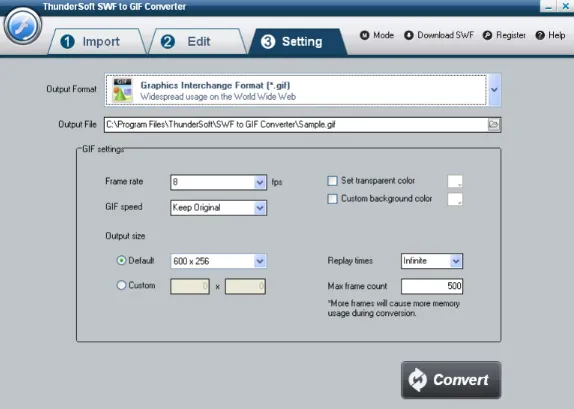Click the custom width input field
This screenshot has width=574, height=409.
tap(190, 286)
